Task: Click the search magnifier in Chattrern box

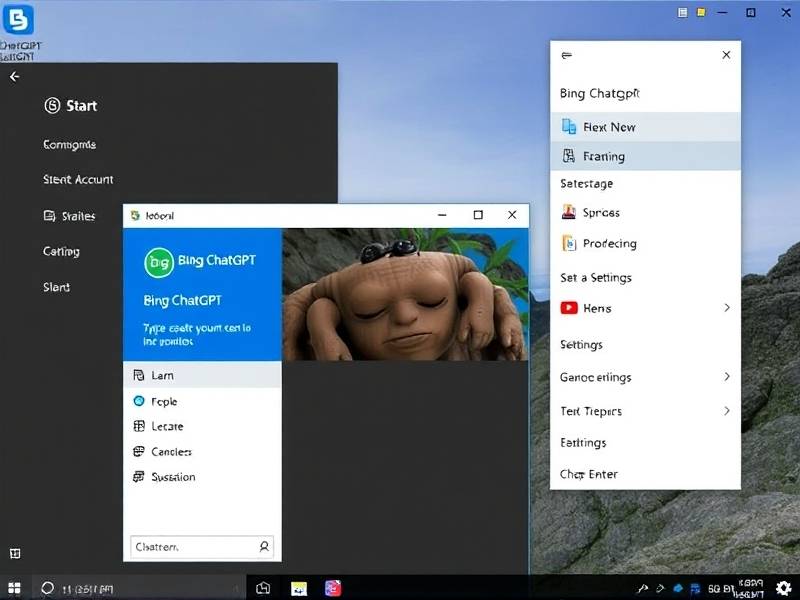Action: tap(264, 547)
